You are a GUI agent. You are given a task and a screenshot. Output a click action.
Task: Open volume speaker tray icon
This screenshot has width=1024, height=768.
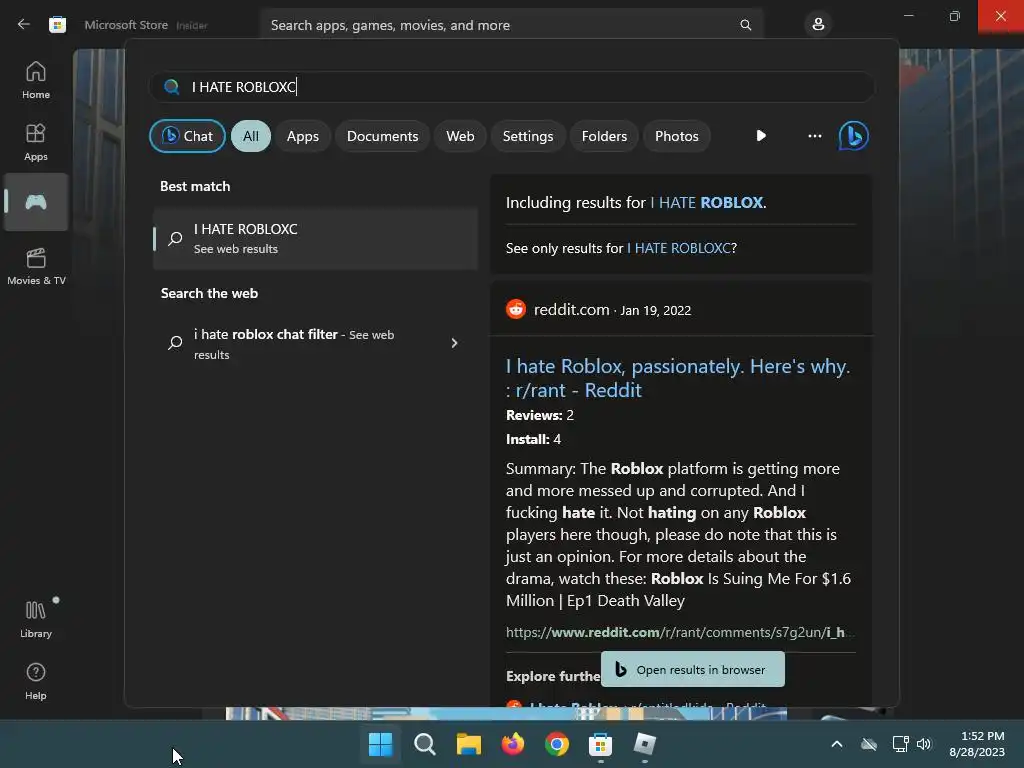923,744
